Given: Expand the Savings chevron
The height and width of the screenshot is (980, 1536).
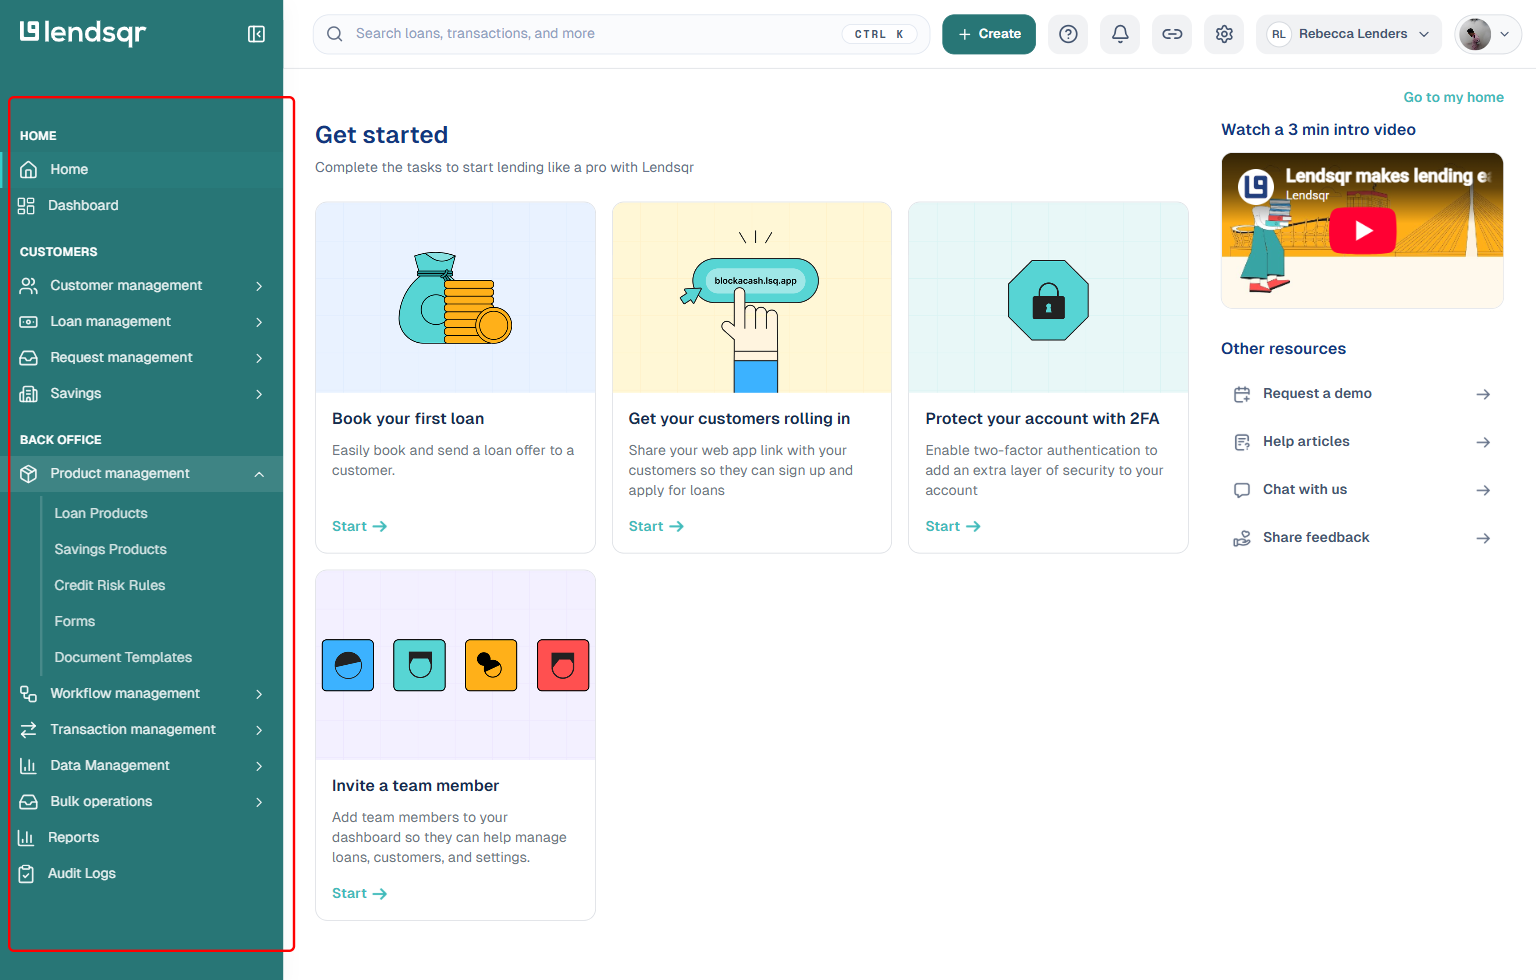Looking at the screenshot, I should (259, 394).
